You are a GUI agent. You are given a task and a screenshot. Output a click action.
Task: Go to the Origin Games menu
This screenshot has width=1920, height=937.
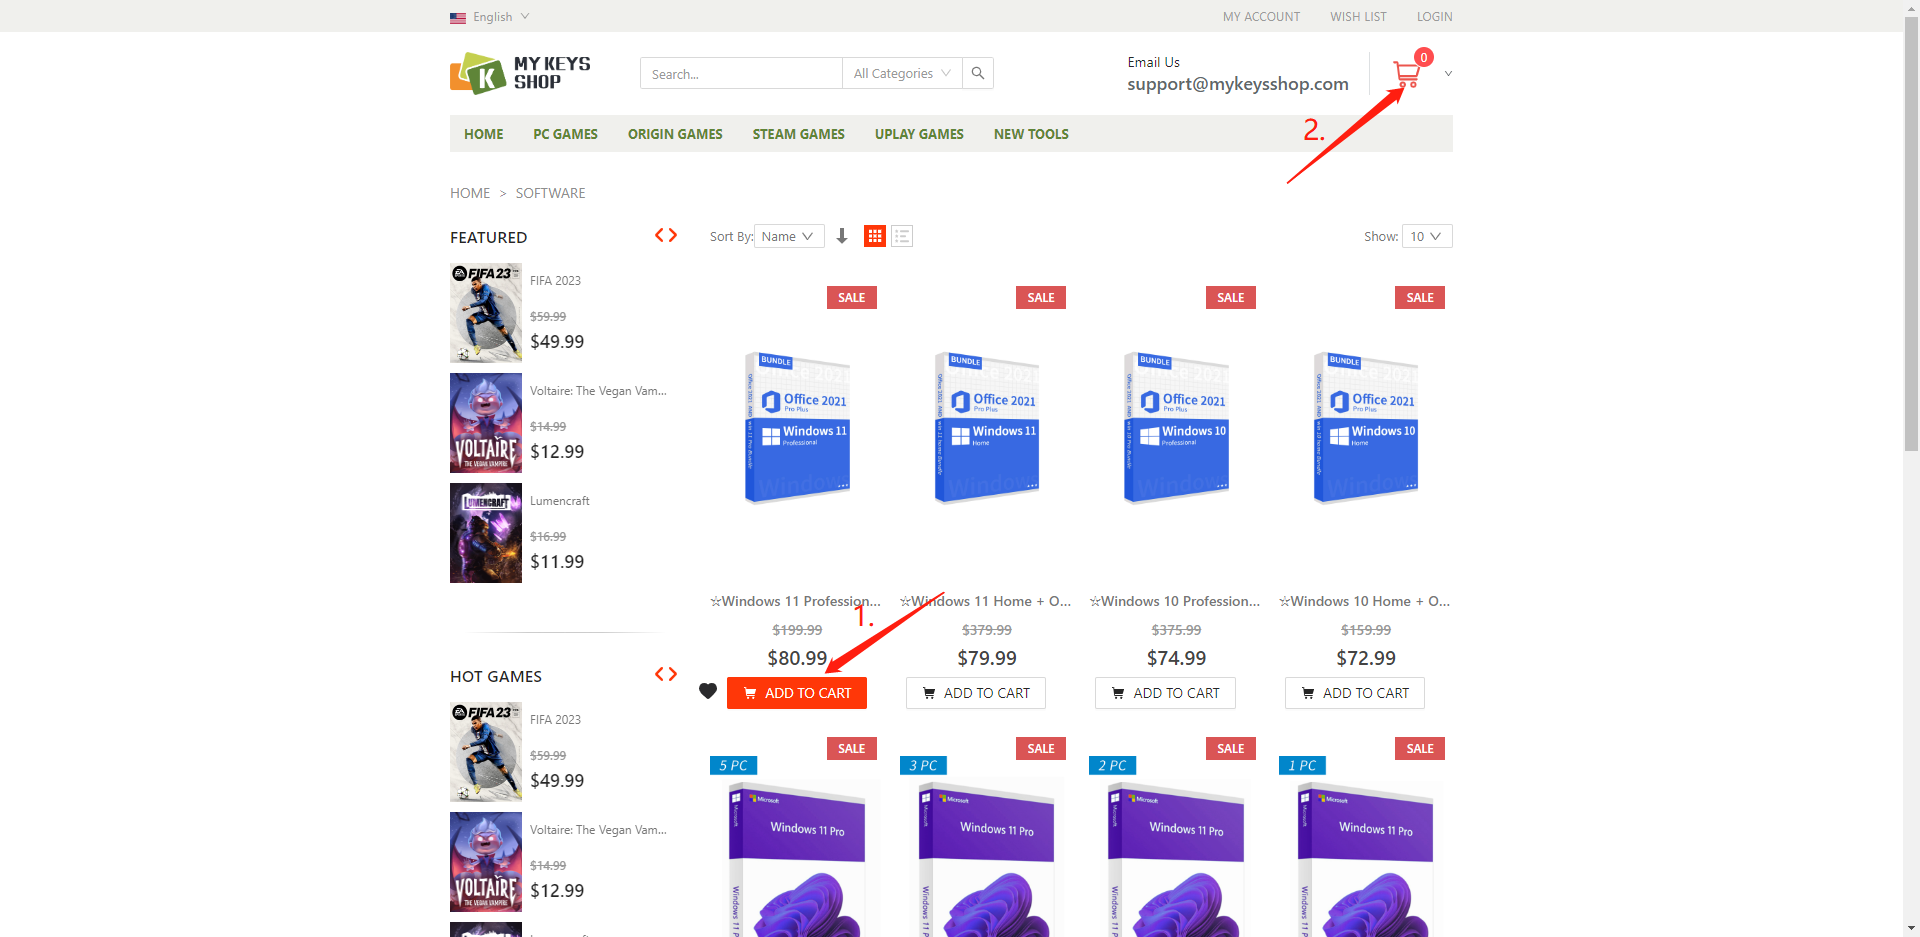(x=675, y=134)
